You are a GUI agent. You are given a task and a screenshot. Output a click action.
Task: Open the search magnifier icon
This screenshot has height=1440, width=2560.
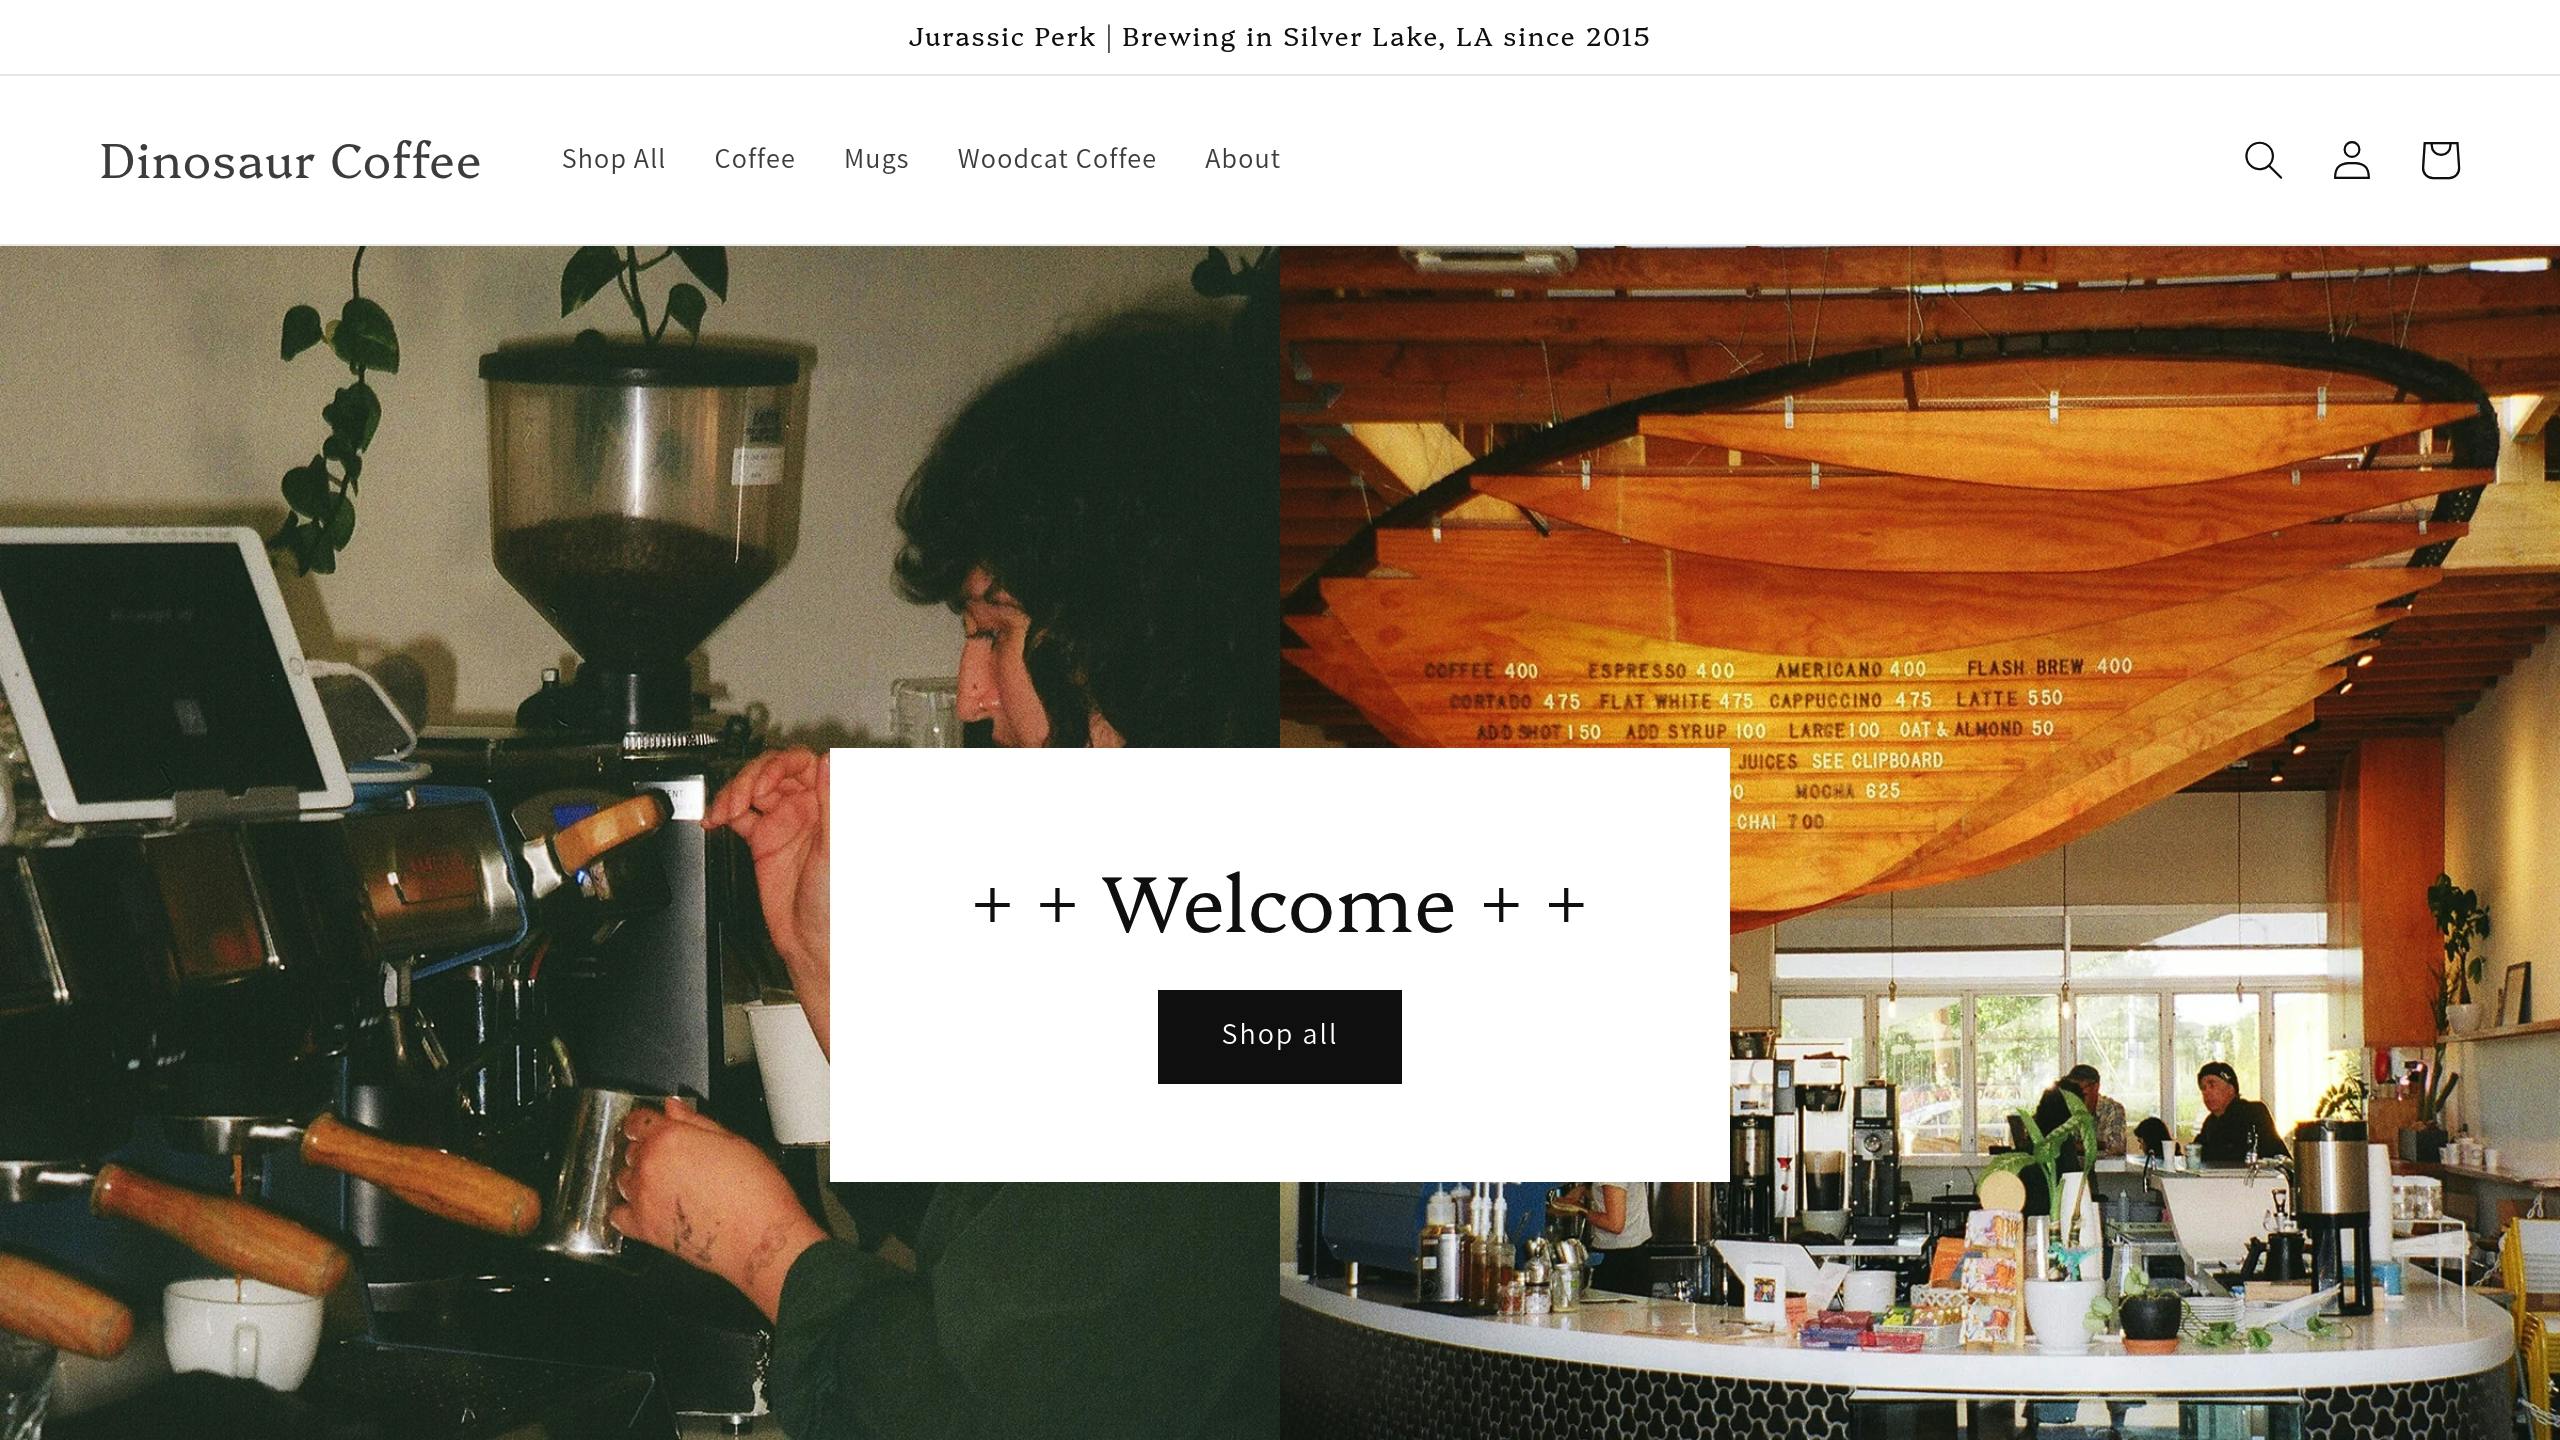(x=2263, y=160)
